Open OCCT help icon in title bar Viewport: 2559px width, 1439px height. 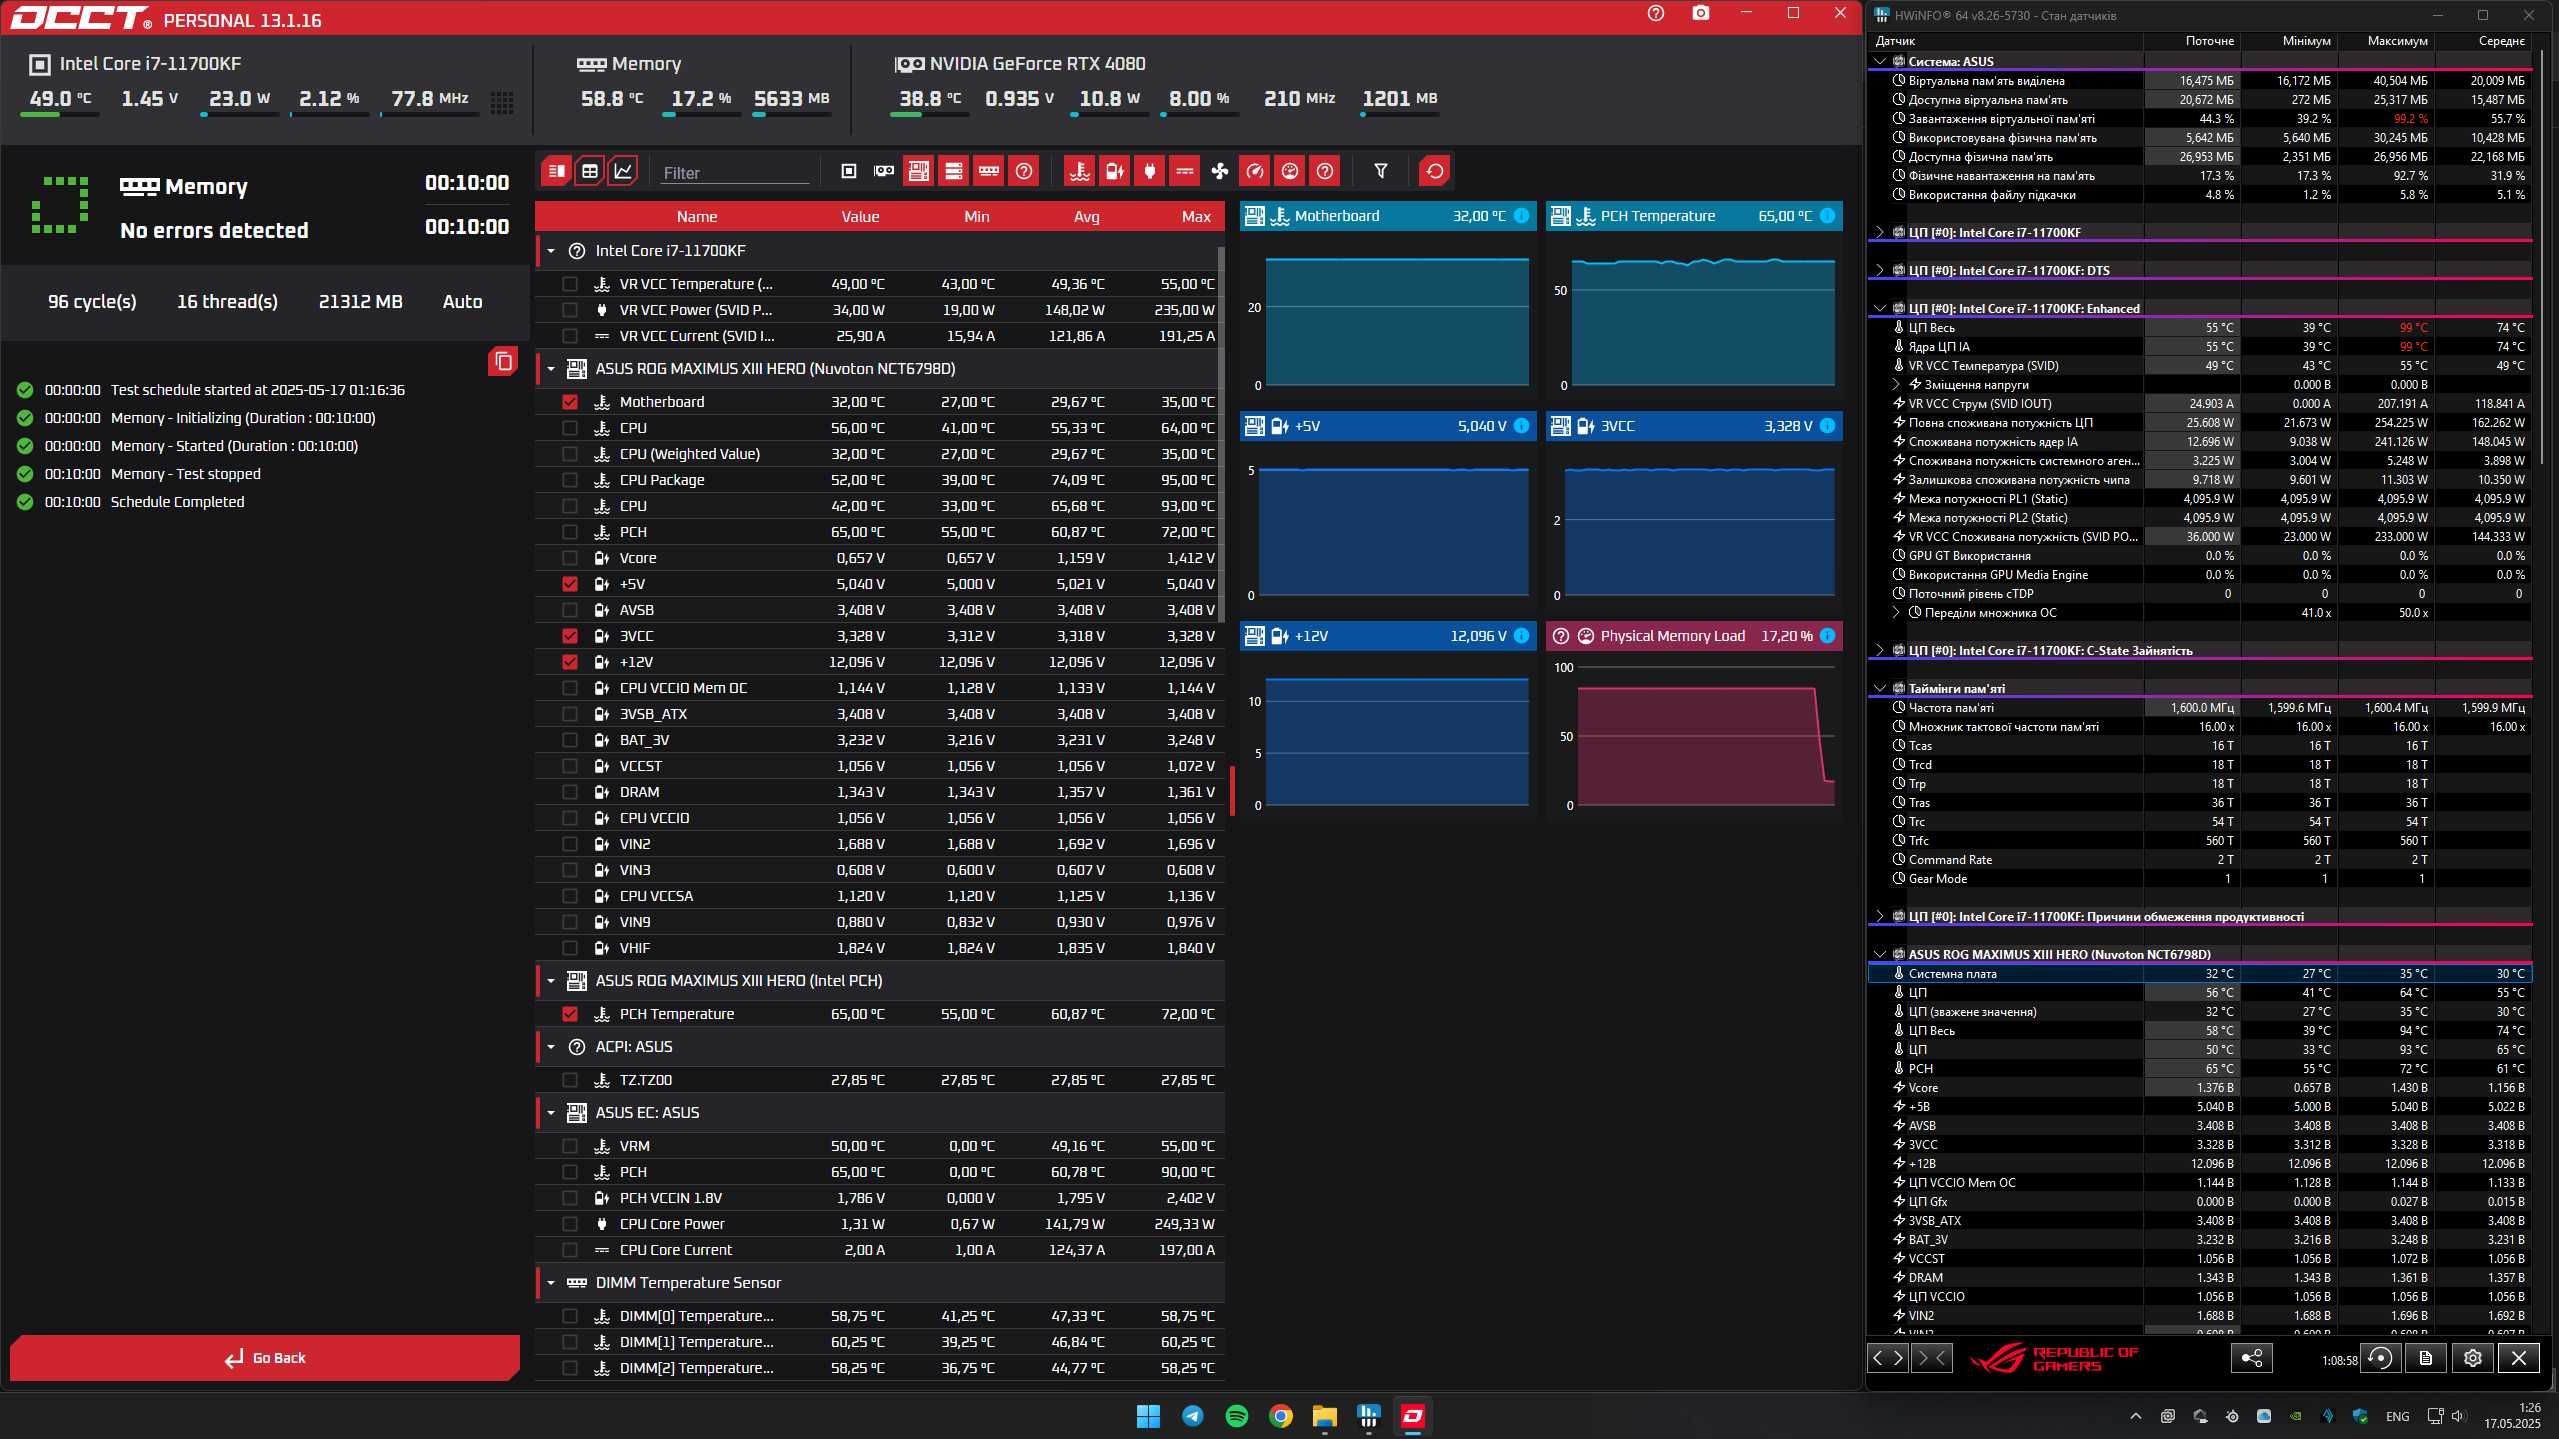1656,14
